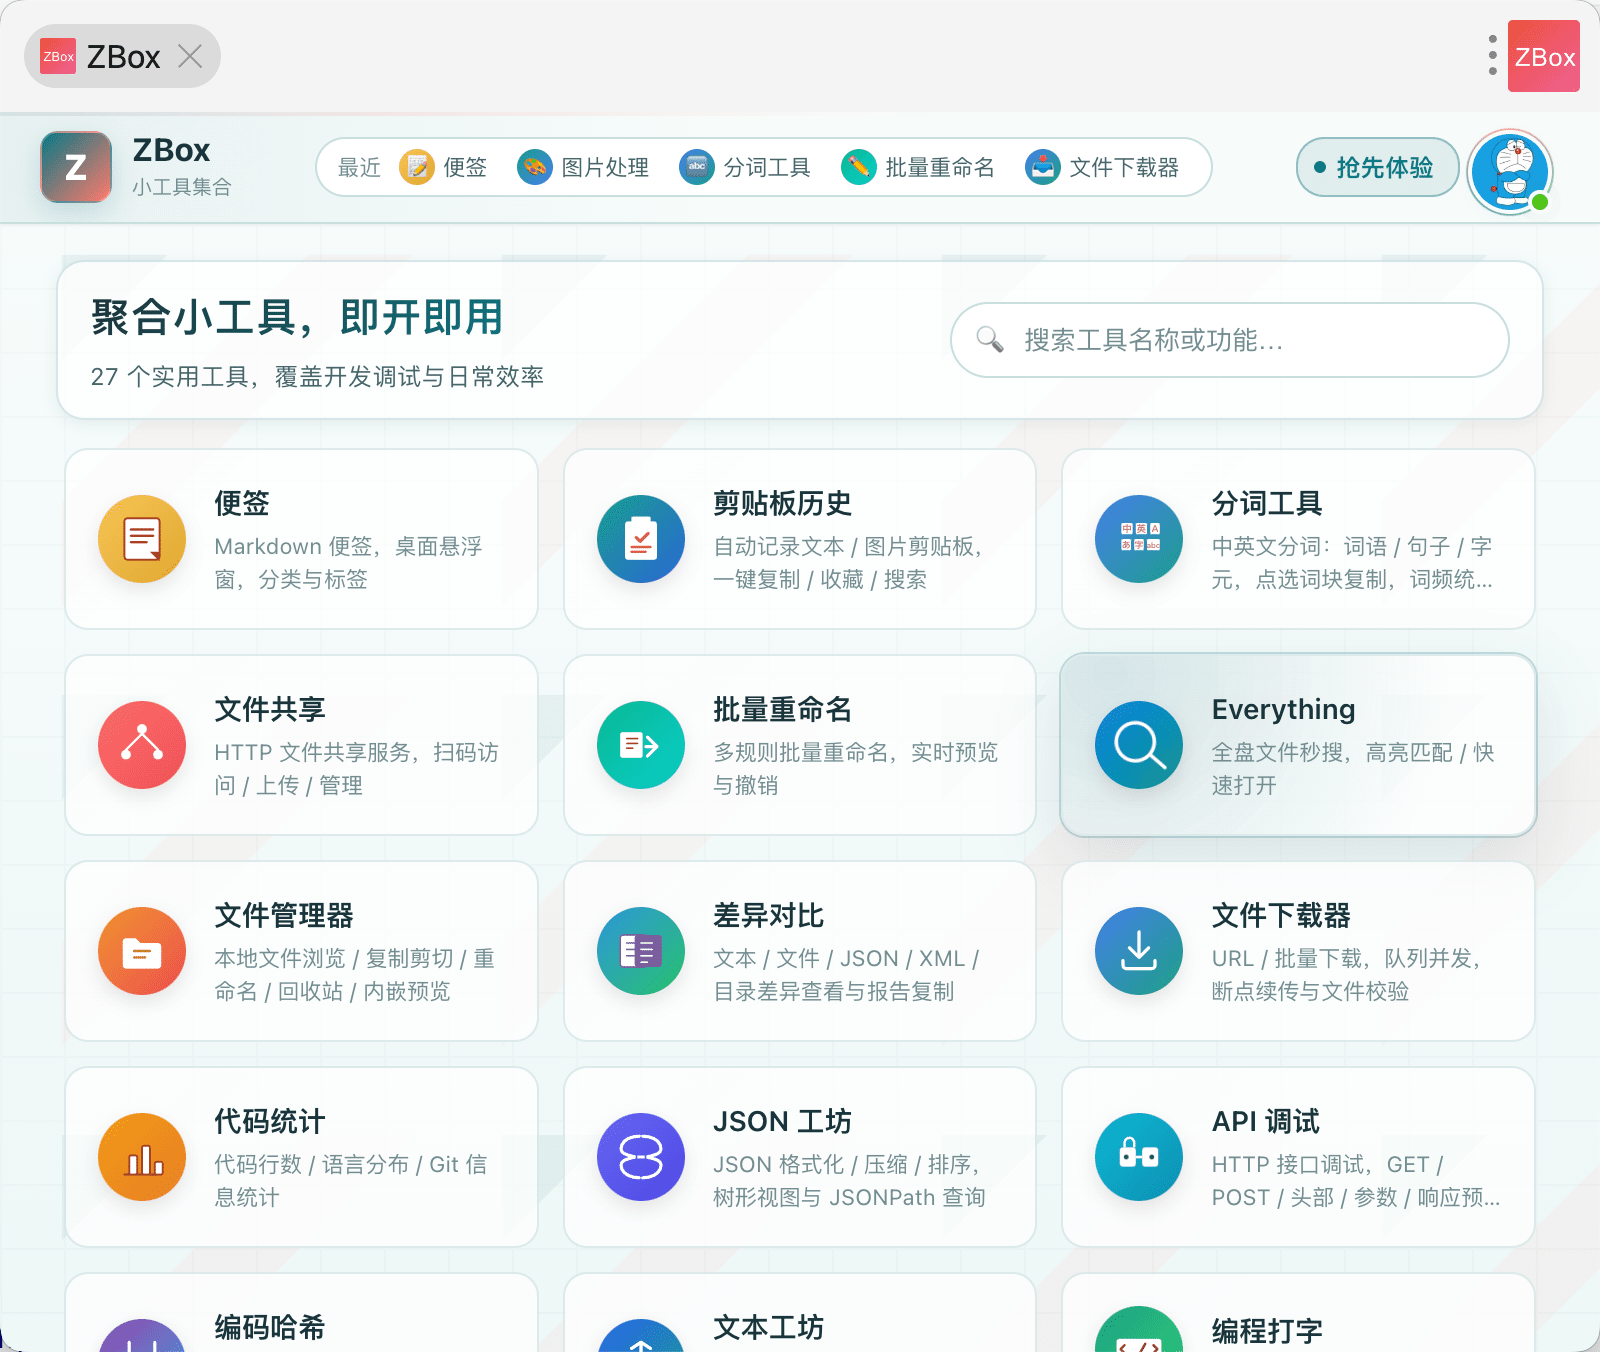Focus the 搜索工具名称或功能 search field
The image size is (1600, 1352).
[1230, 340]
